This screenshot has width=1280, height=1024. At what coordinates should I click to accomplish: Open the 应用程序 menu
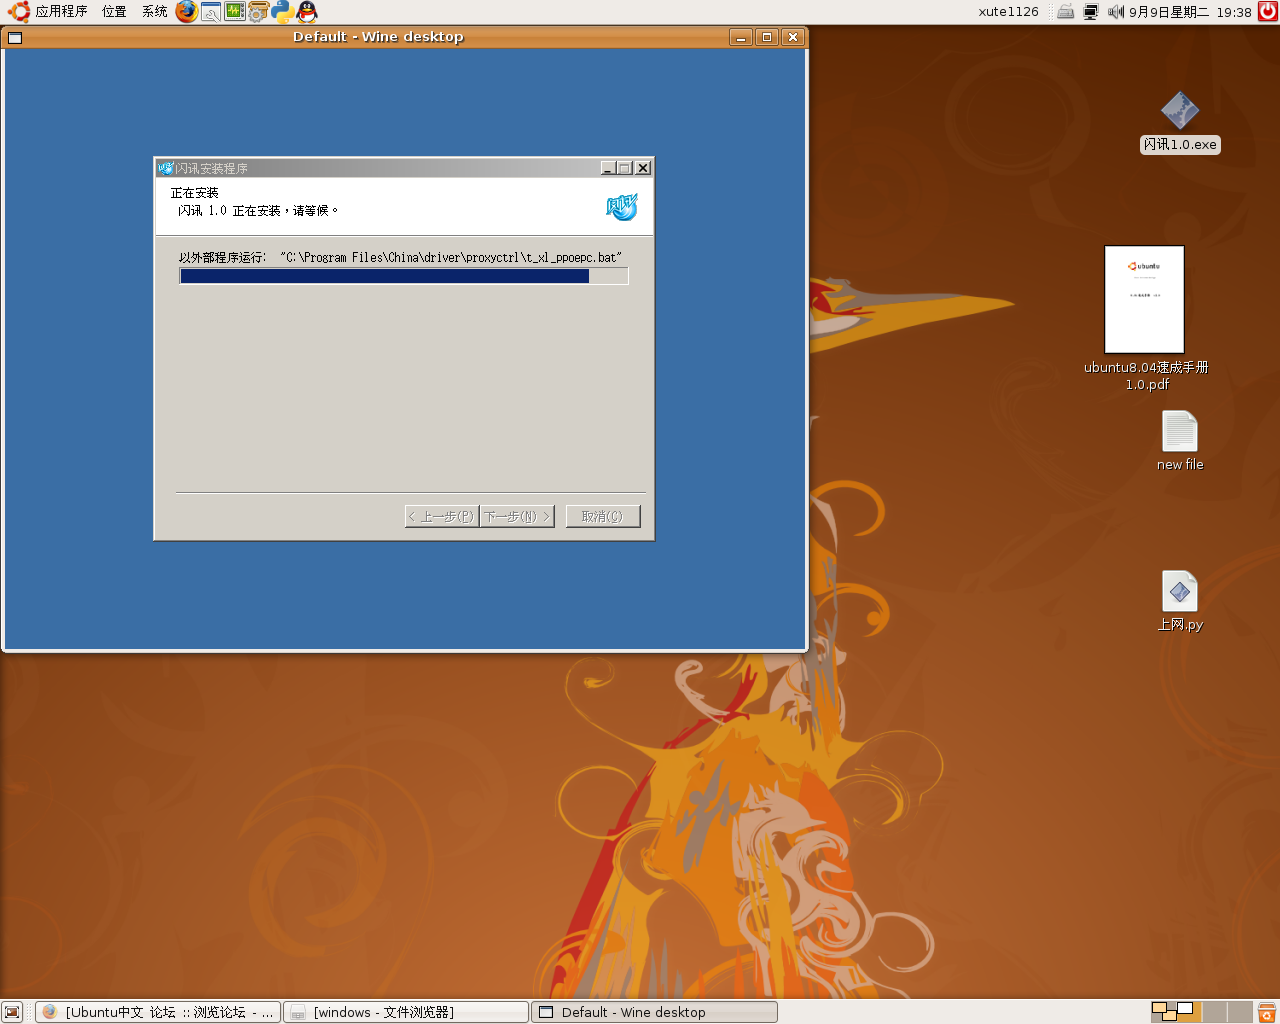pos(61,12)
